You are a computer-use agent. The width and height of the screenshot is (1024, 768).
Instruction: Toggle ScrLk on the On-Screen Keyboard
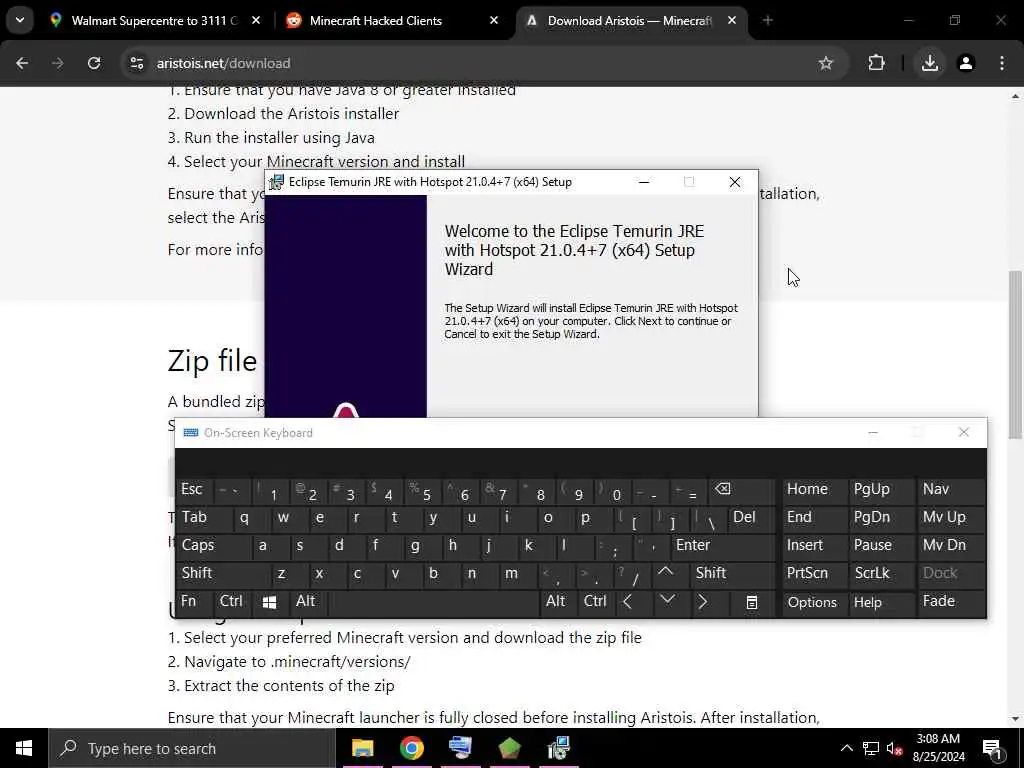[x=880, y=573]
